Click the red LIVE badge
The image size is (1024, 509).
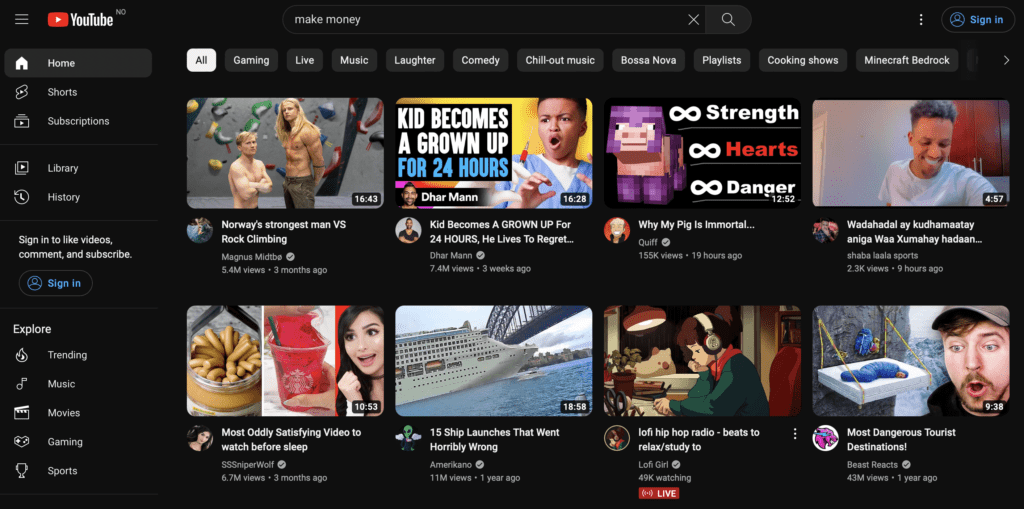[x=659, y=493]
